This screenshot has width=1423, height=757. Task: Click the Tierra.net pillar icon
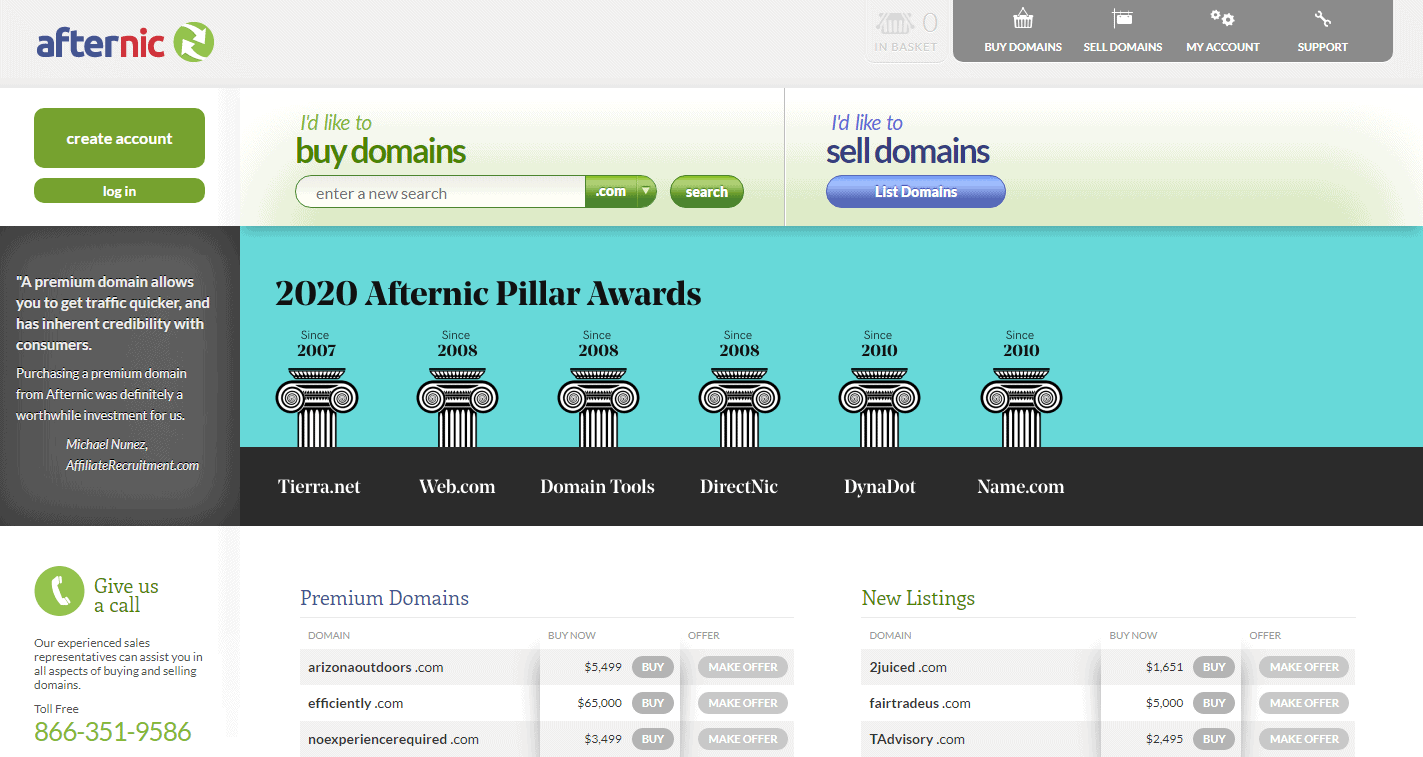(316, 407)
